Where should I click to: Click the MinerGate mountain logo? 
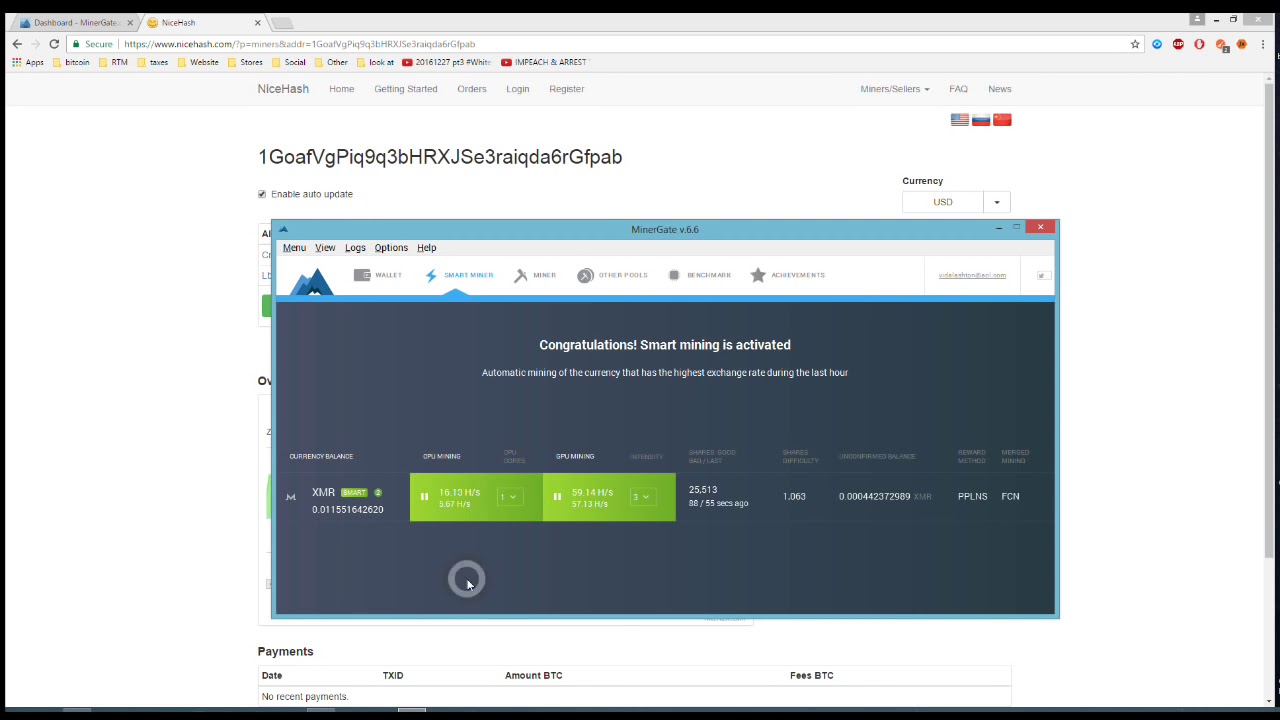(313, 281)
